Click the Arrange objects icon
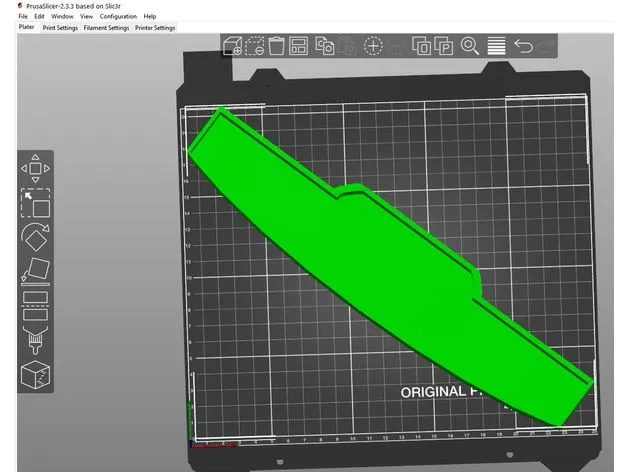628x472 pixels. [x=298, y=46]
